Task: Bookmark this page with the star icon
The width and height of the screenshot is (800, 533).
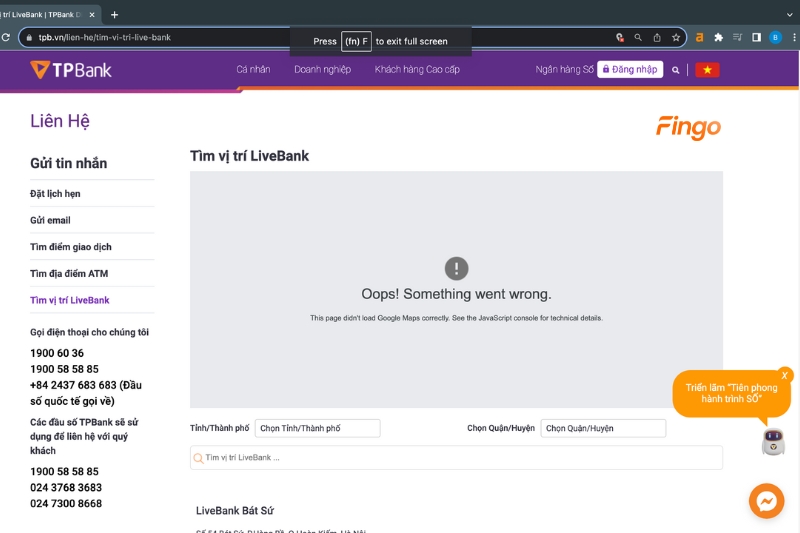Action: [x=676, y=37]
